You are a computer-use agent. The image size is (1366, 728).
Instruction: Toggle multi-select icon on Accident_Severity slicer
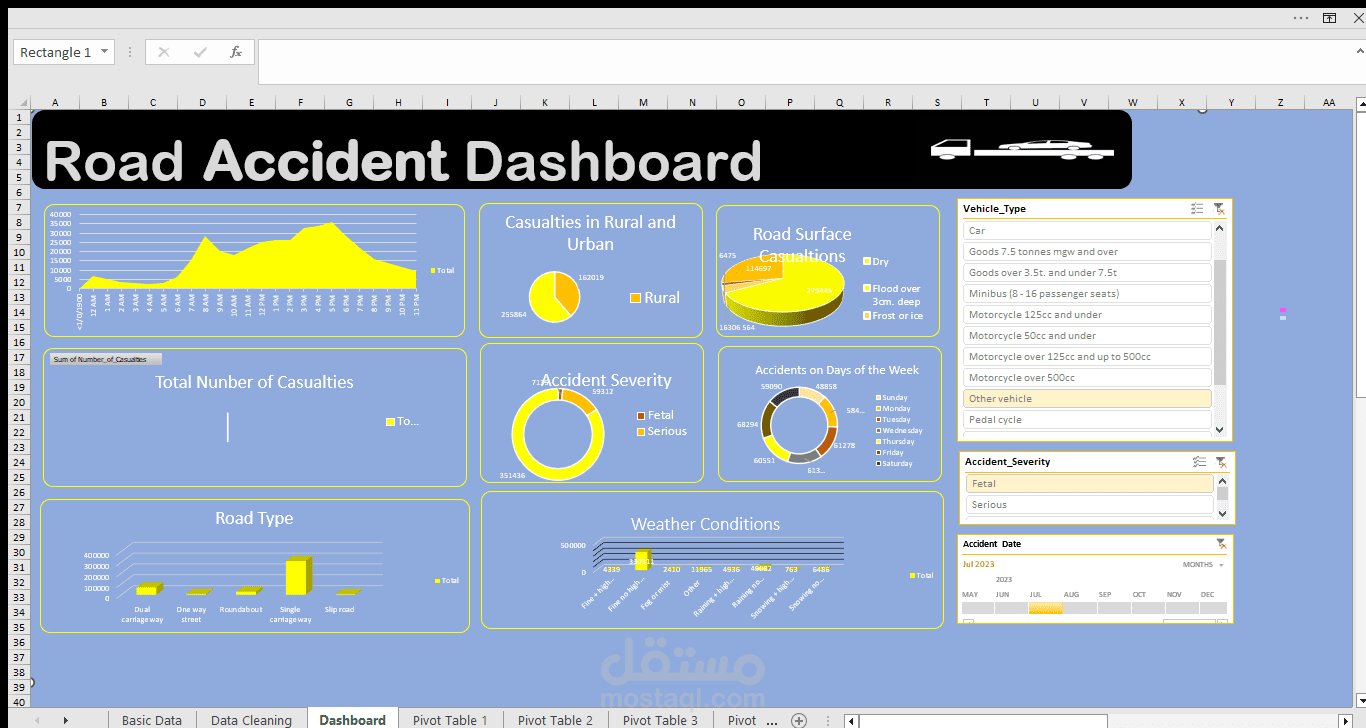(x=1199, y=462)
